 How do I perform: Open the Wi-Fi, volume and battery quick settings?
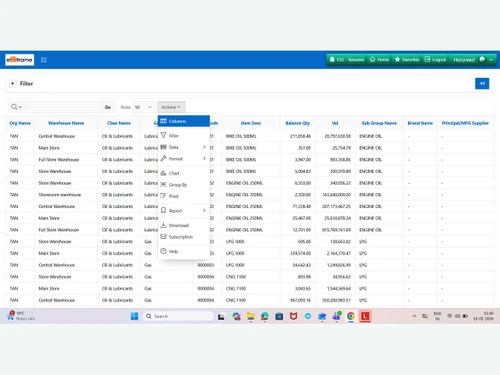click(x=457, y=316)
